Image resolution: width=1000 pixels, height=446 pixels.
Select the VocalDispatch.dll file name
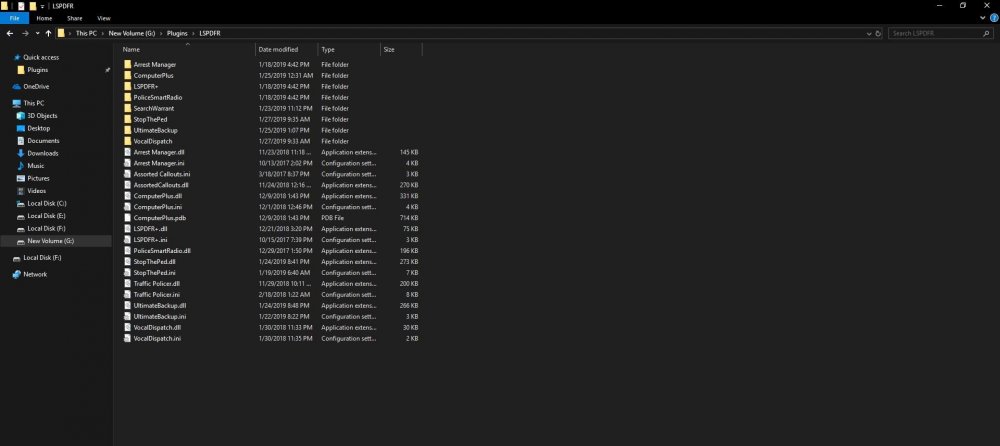(157, 328)
